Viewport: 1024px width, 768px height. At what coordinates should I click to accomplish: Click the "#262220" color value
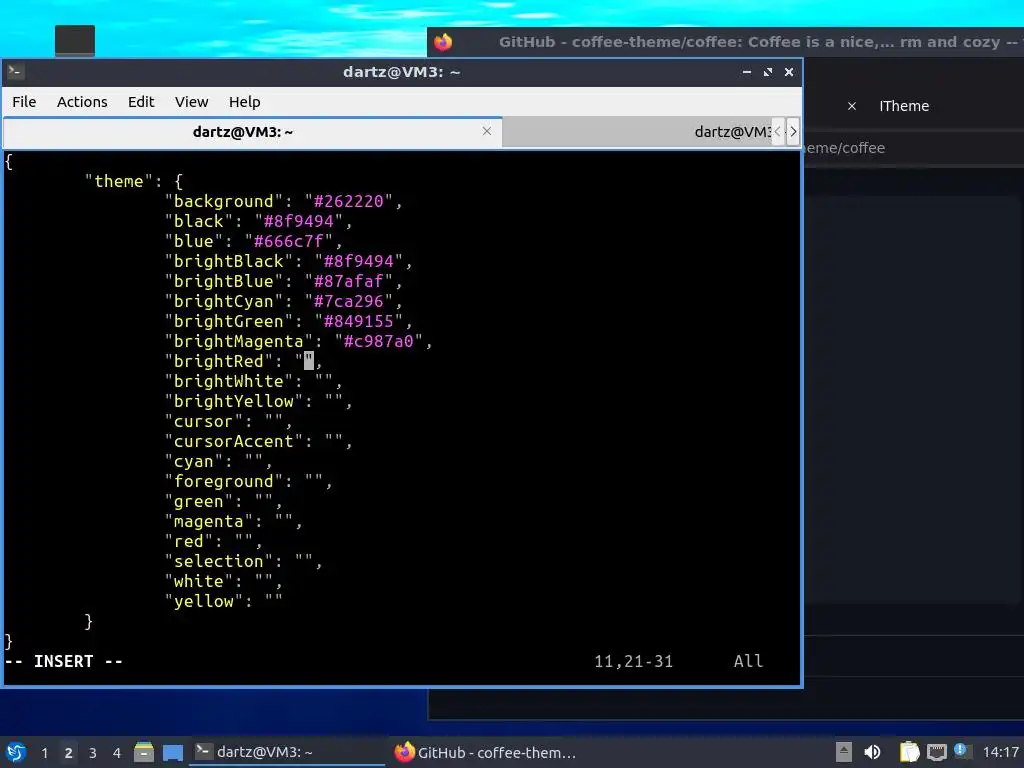click(x=348, y=201)
